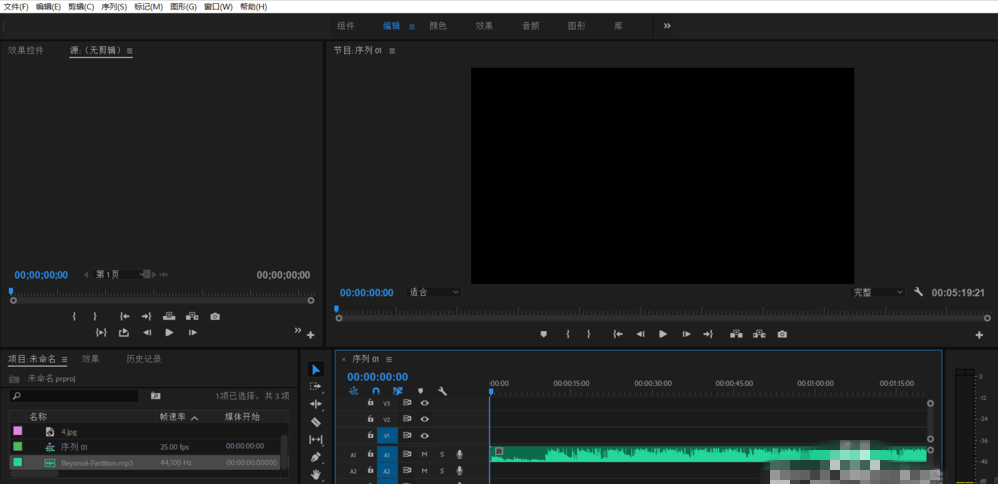Toggle lock on the V3 track
The height and width of the screenshot is (484, 998).
(371, 403)
